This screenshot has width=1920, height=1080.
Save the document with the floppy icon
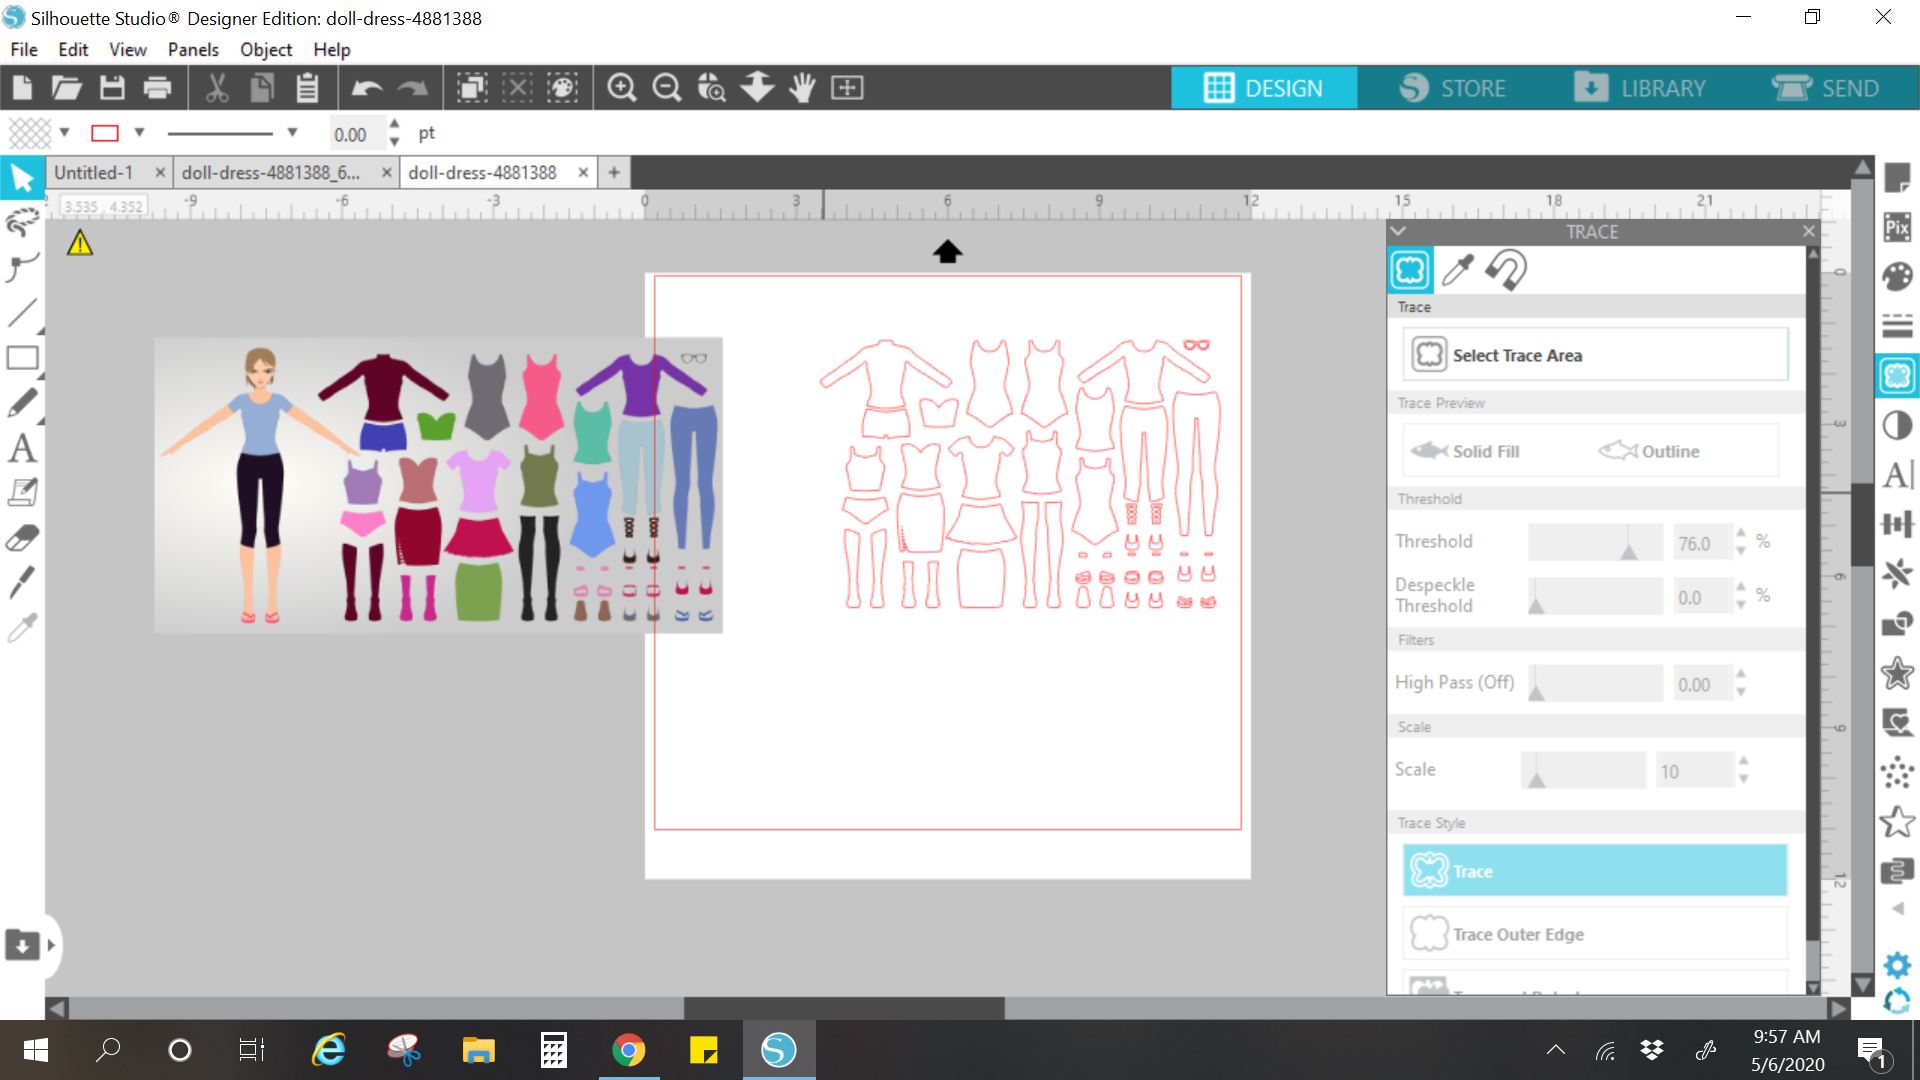pyautogui.click(x=112, y=88)
